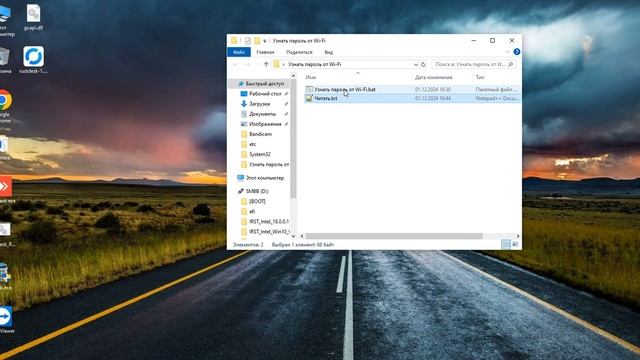
Task: Open Узнать пароль от folder in sidebar
Action: 269,164
